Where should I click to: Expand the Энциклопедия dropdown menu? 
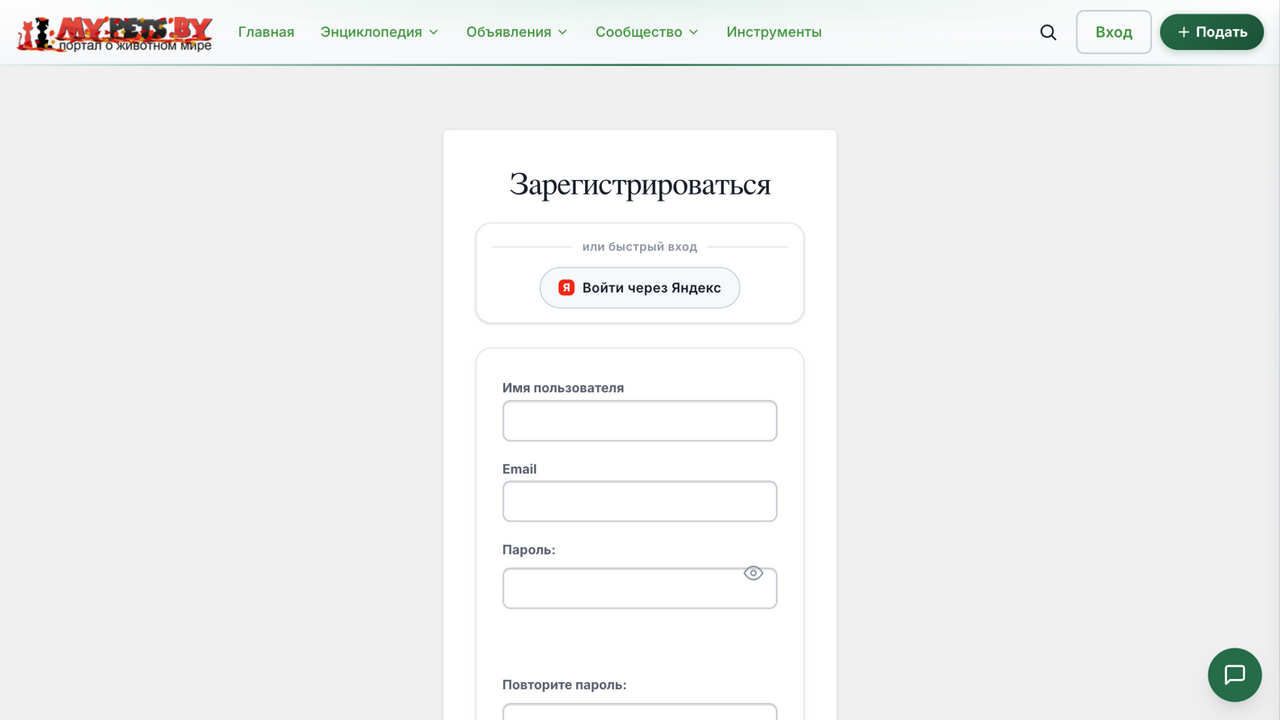379,32
